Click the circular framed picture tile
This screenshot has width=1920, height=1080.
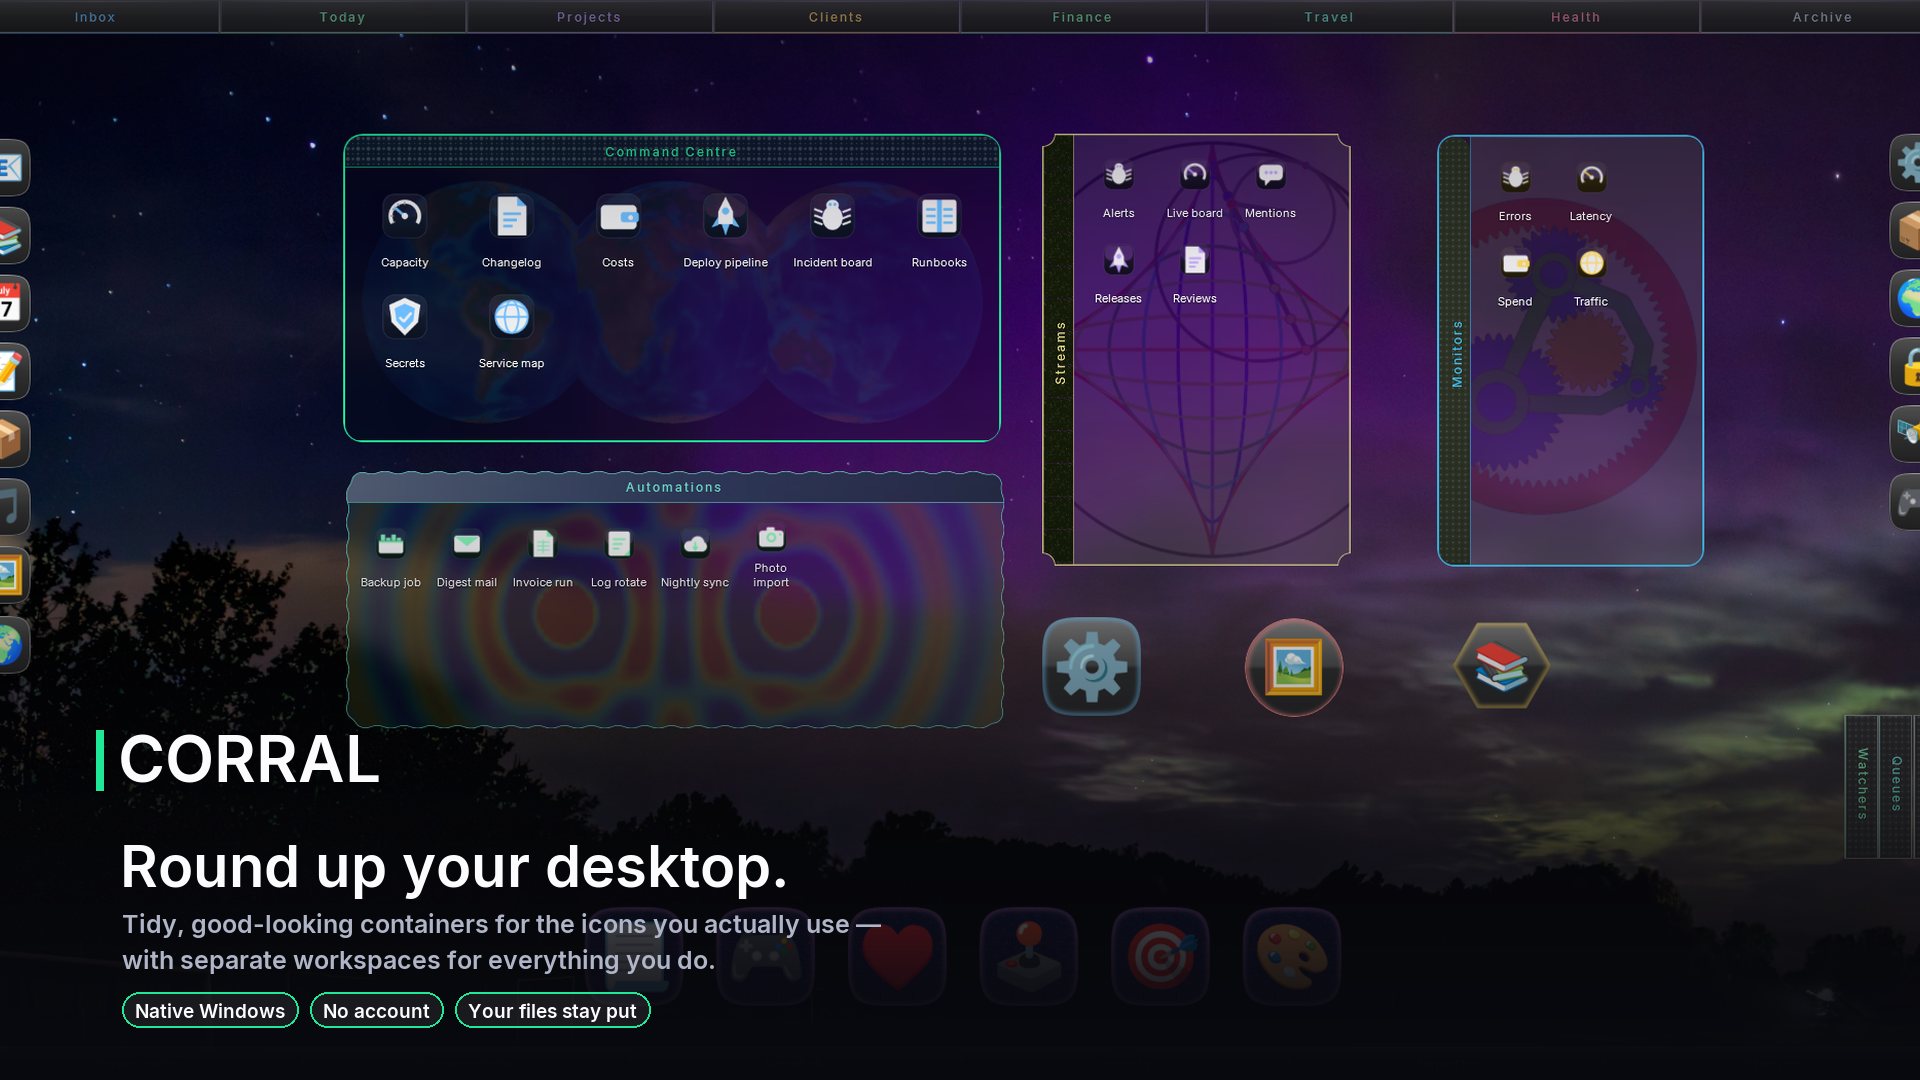(x=1293, y=667)
